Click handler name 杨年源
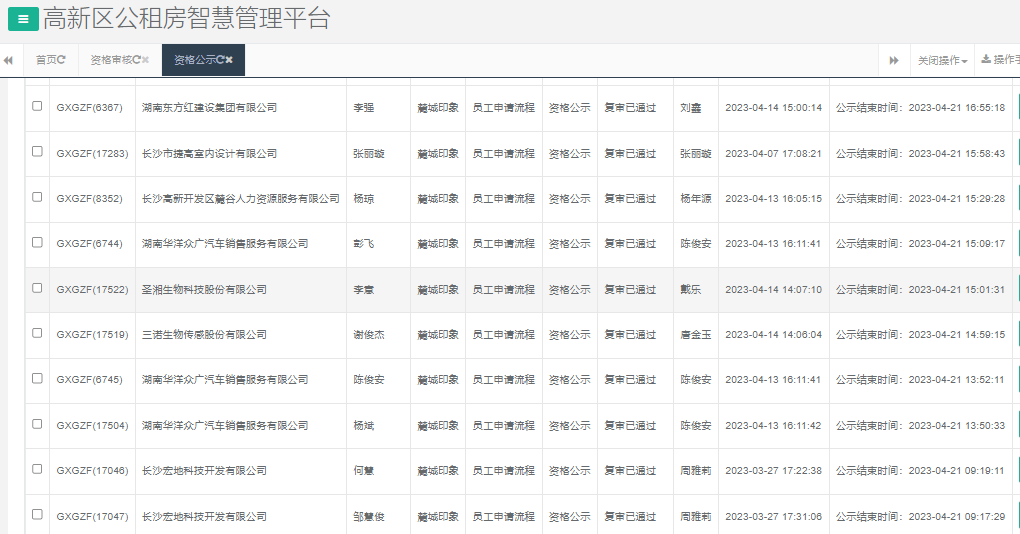The height and width of the screenshot is (534, 1020). (x=696, y=199)
